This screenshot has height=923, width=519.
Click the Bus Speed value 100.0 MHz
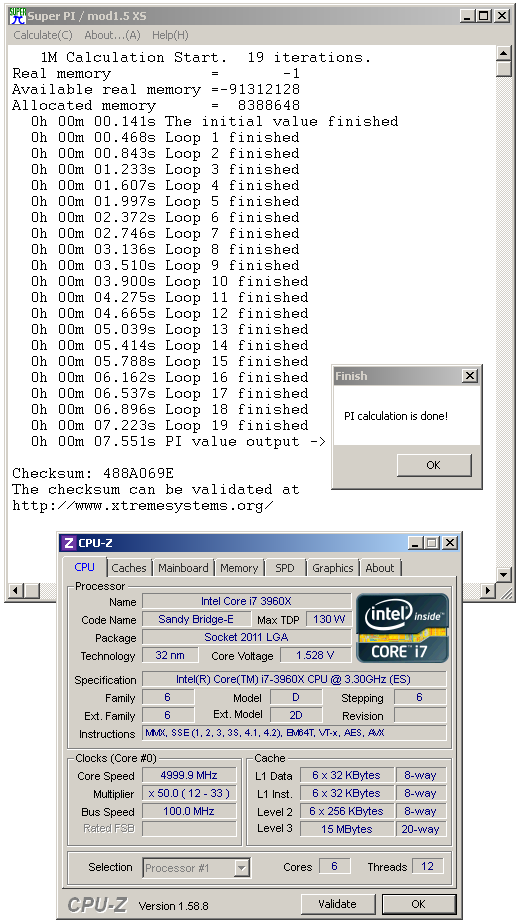(189, 811)
